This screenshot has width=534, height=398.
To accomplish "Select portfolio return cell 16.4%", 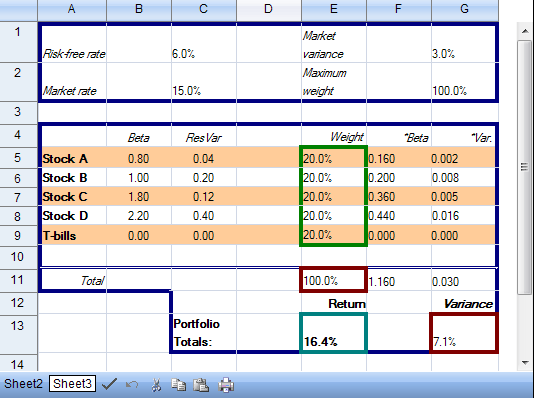I will pyautogui.click(x=333, y=333).
